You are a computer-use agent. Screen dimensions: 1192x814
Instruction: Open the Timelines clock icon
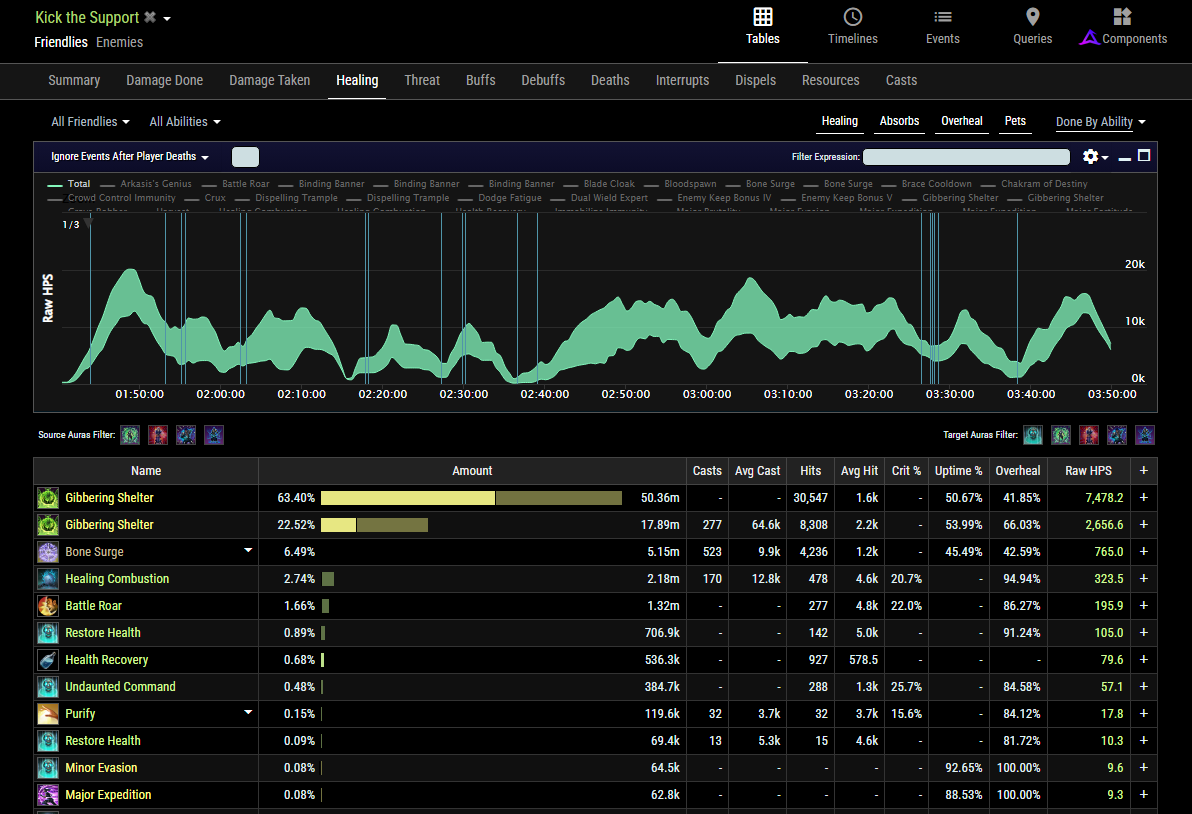pos(852,17)
